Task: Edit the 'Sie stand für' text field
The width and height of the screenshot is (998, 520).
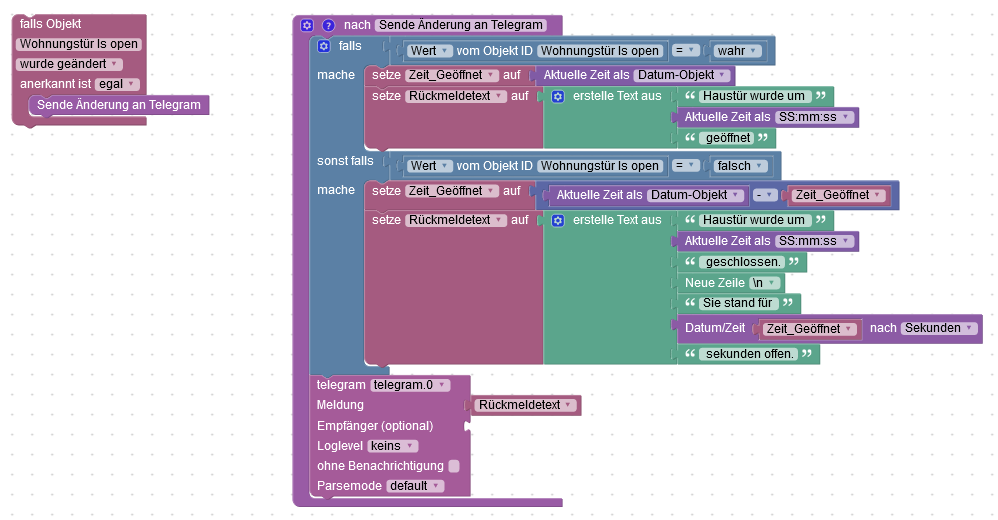Action: tap(738, 304)
